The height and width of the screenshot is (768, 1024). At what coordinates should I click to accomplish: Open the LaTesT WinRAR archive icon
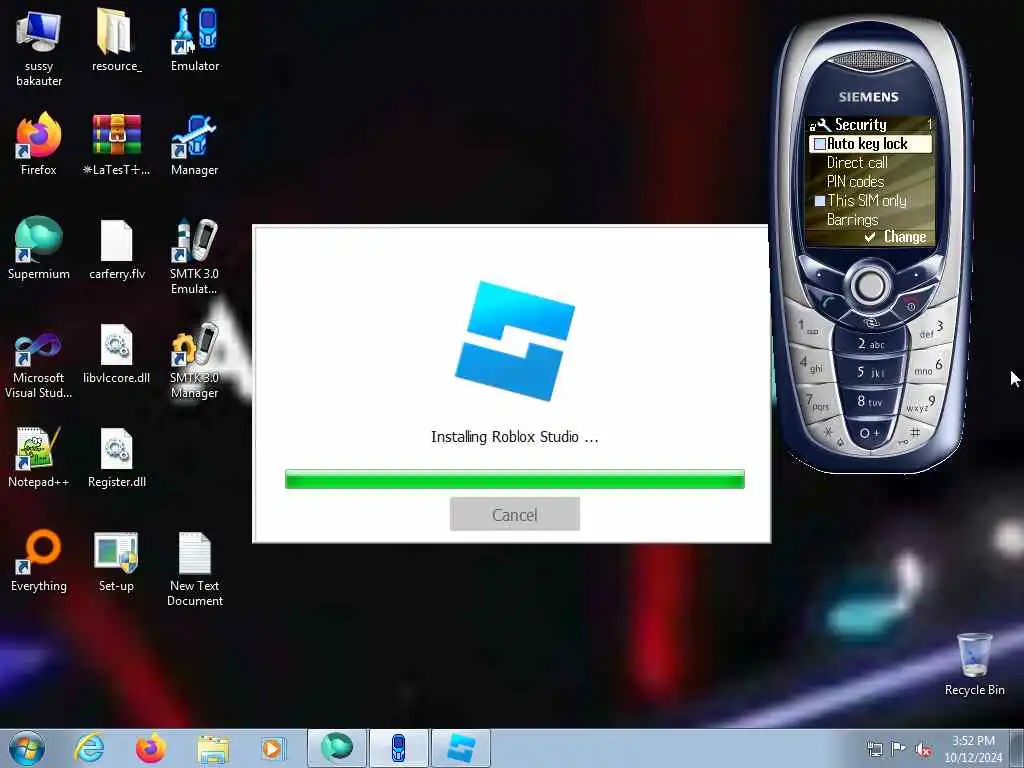point(116,144)
